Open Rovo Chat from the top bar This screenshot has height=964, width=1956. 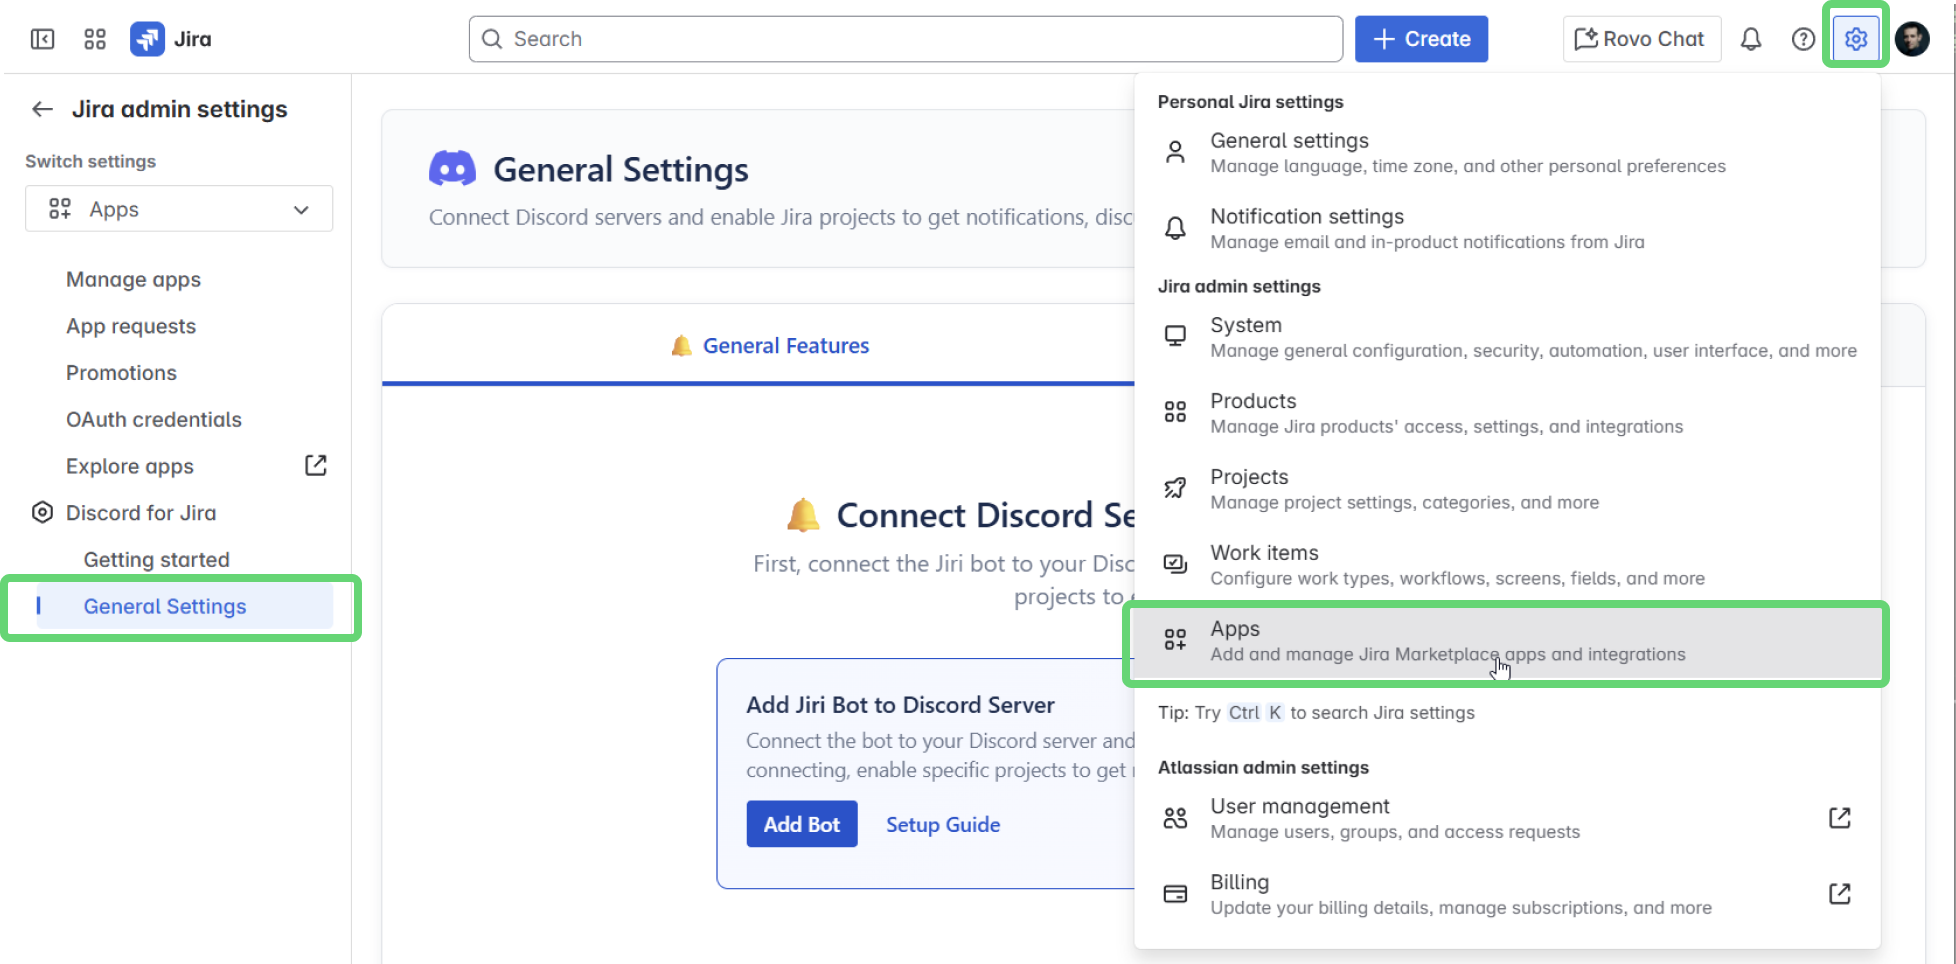pos(1641,38)
